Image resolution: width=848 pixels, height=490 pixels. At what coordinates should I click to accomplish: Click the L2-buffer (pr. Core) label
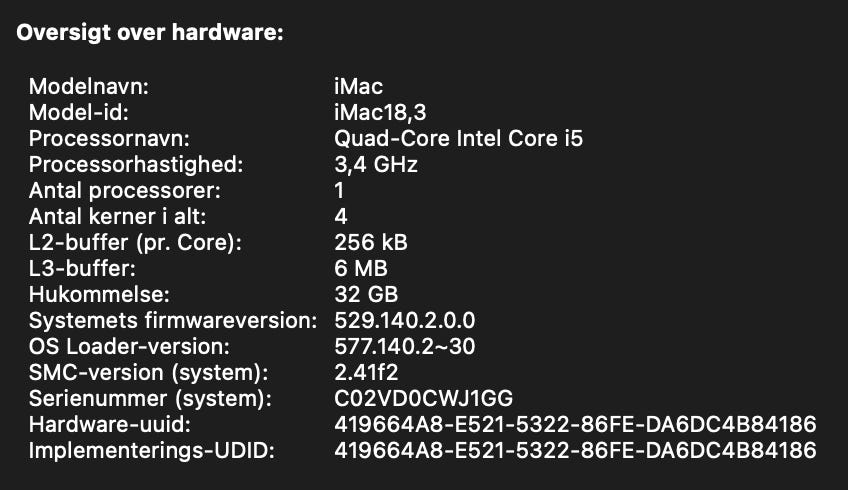point(136,242)
